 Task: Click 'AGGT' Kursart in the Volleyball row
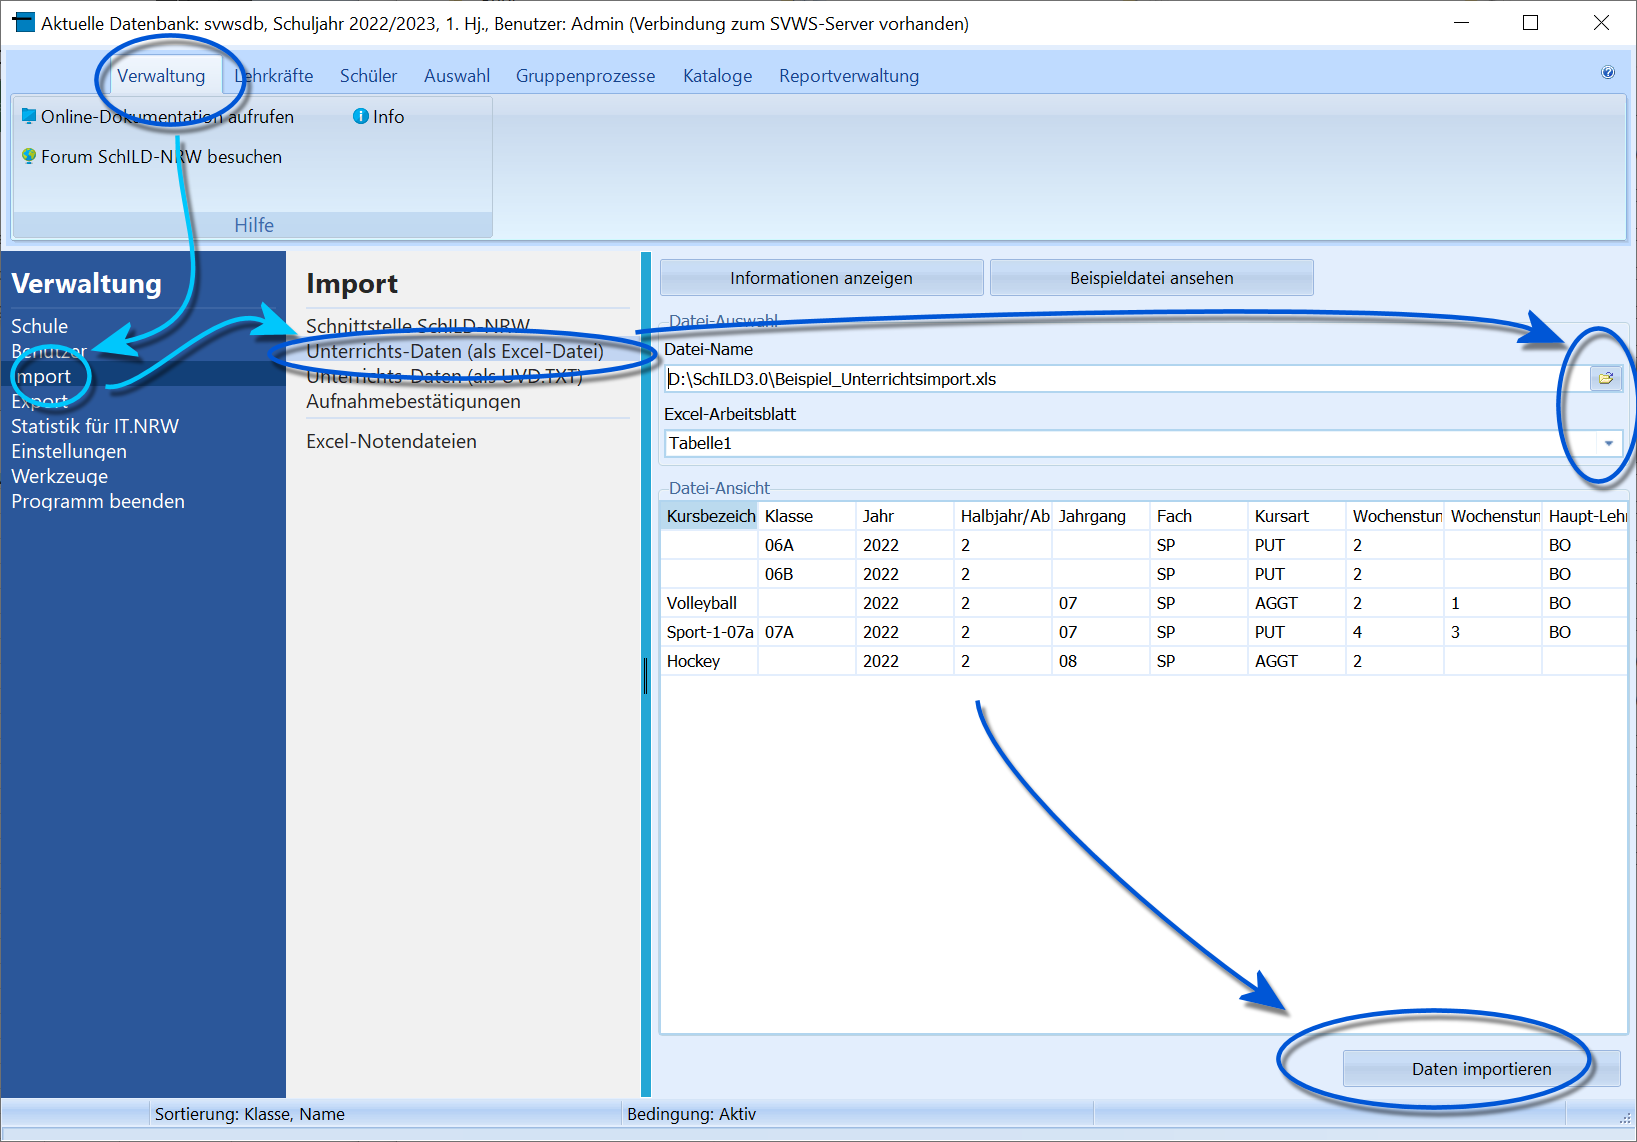coord(1297,603)
